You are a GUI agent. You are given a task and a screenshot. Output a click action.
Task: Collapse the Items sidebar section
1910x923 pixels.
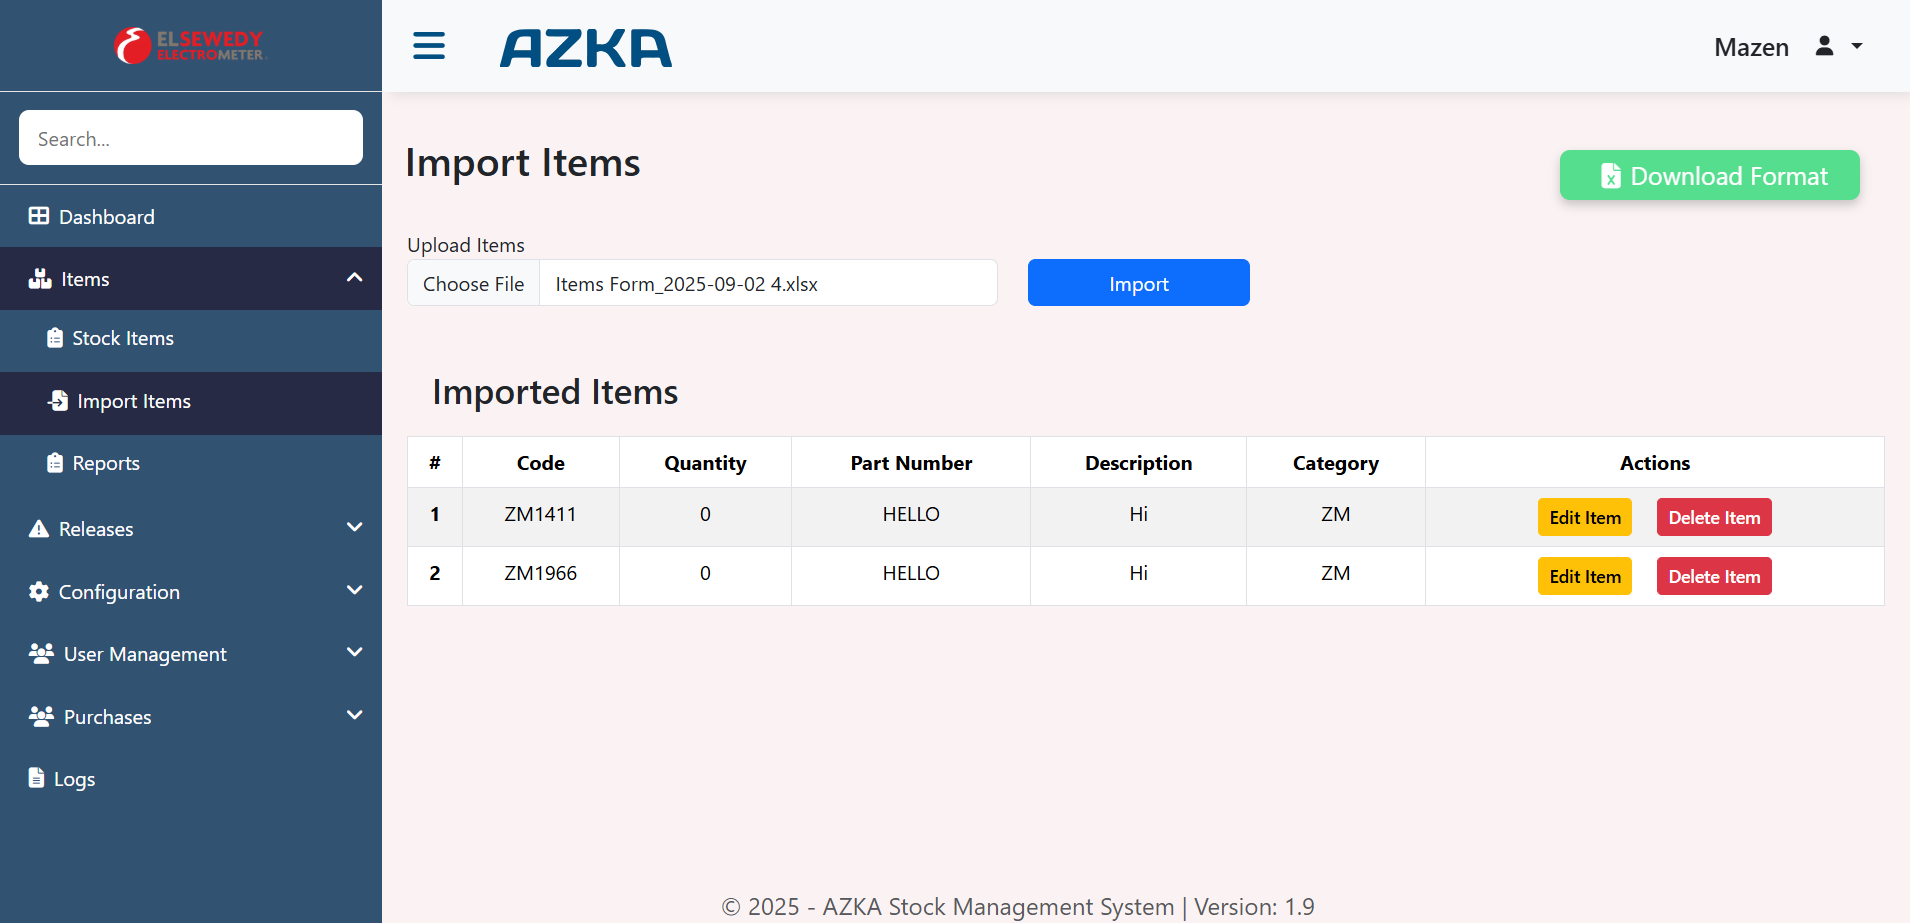point(354,278)
